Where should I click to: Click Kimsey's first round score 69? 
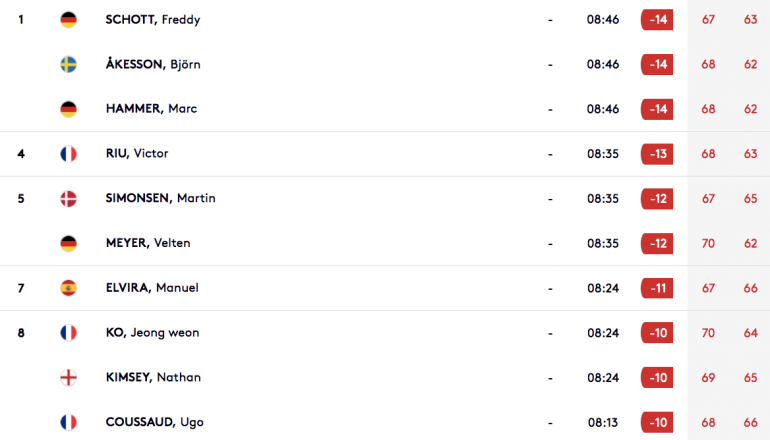coord(708,378)
